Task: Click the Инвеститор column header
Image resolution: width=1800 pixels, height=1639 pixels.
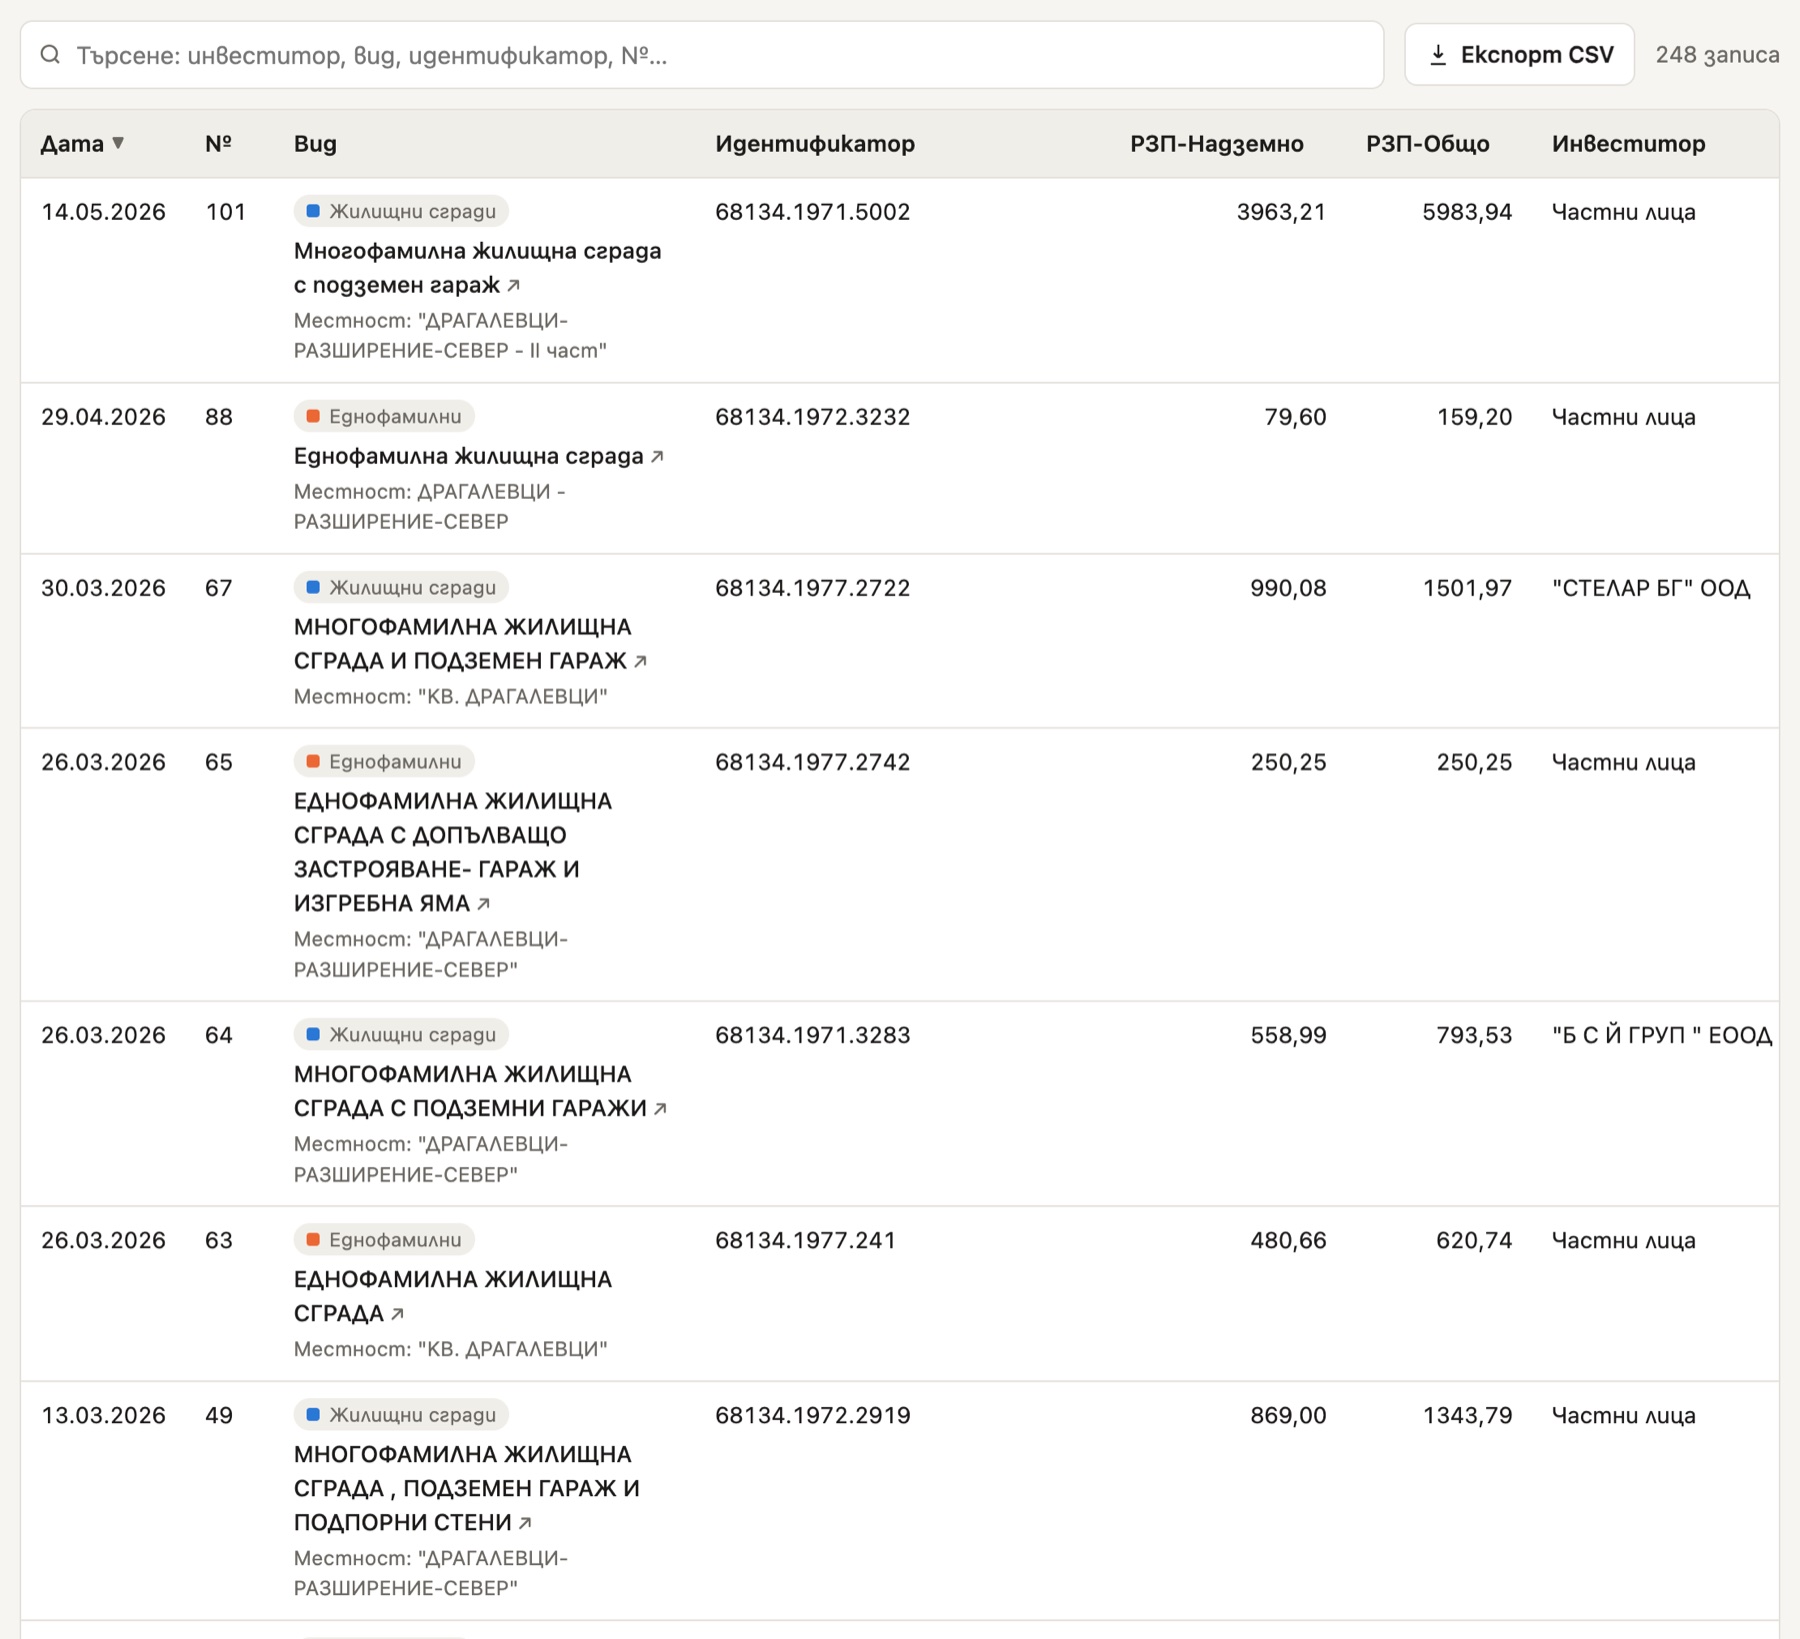Action: click(1629, 144)
